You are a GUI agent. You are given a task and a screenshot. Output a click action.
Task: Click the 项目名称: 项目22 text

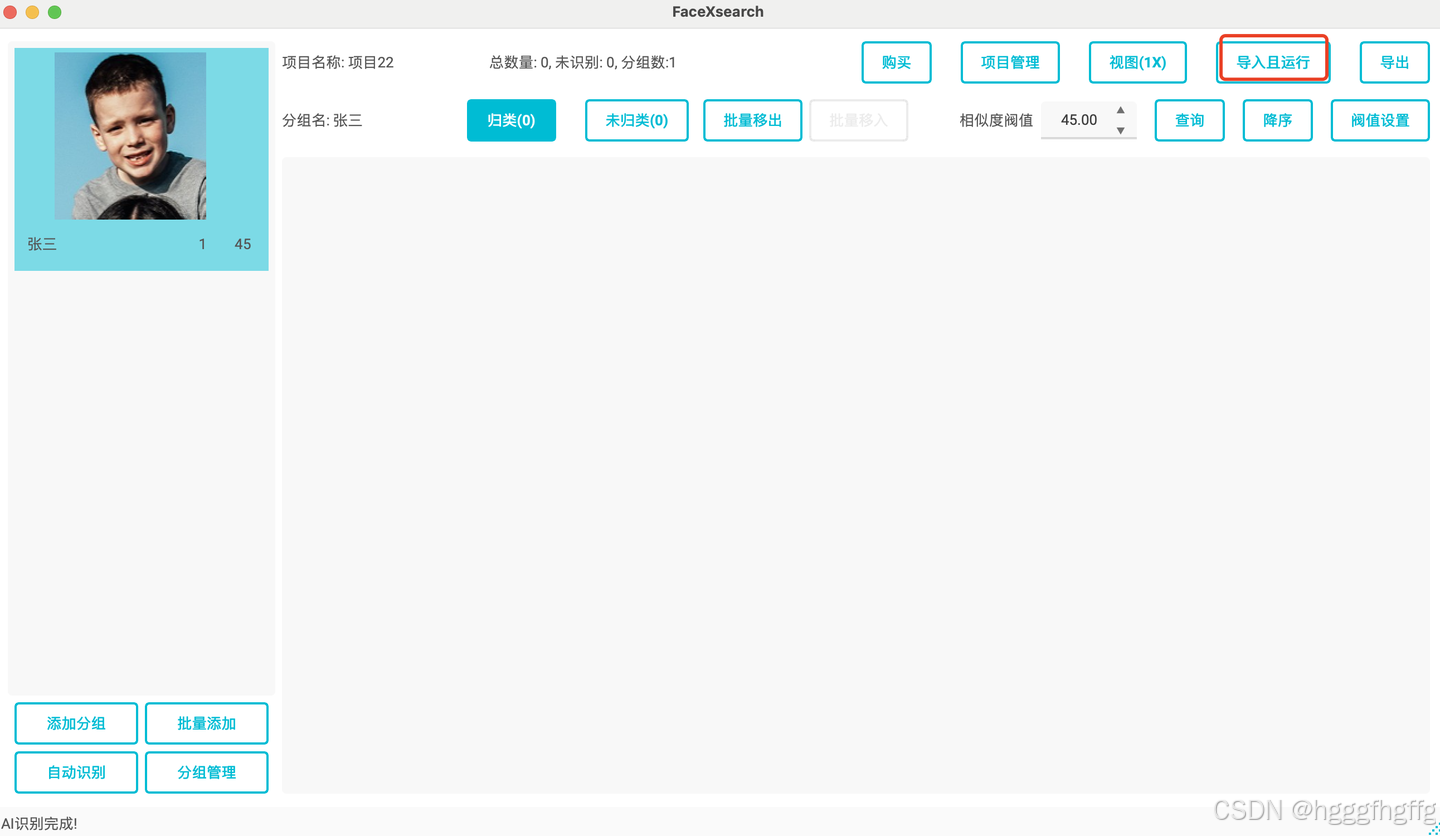338,62
